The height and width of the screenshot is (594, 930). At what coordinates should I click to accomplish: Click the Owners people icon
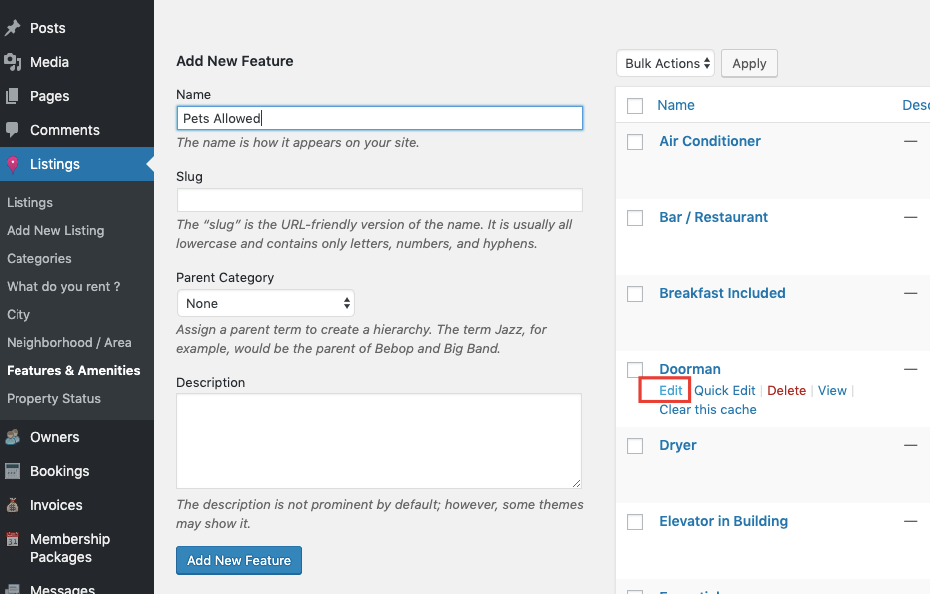click(13, 437)
